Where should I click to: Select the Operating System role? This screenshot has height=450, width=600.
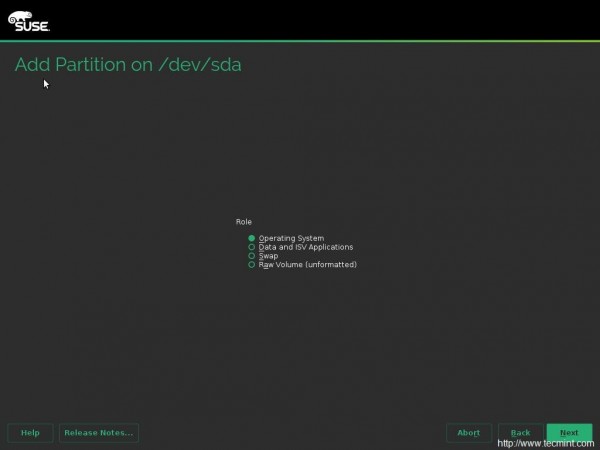coord(286,238)
